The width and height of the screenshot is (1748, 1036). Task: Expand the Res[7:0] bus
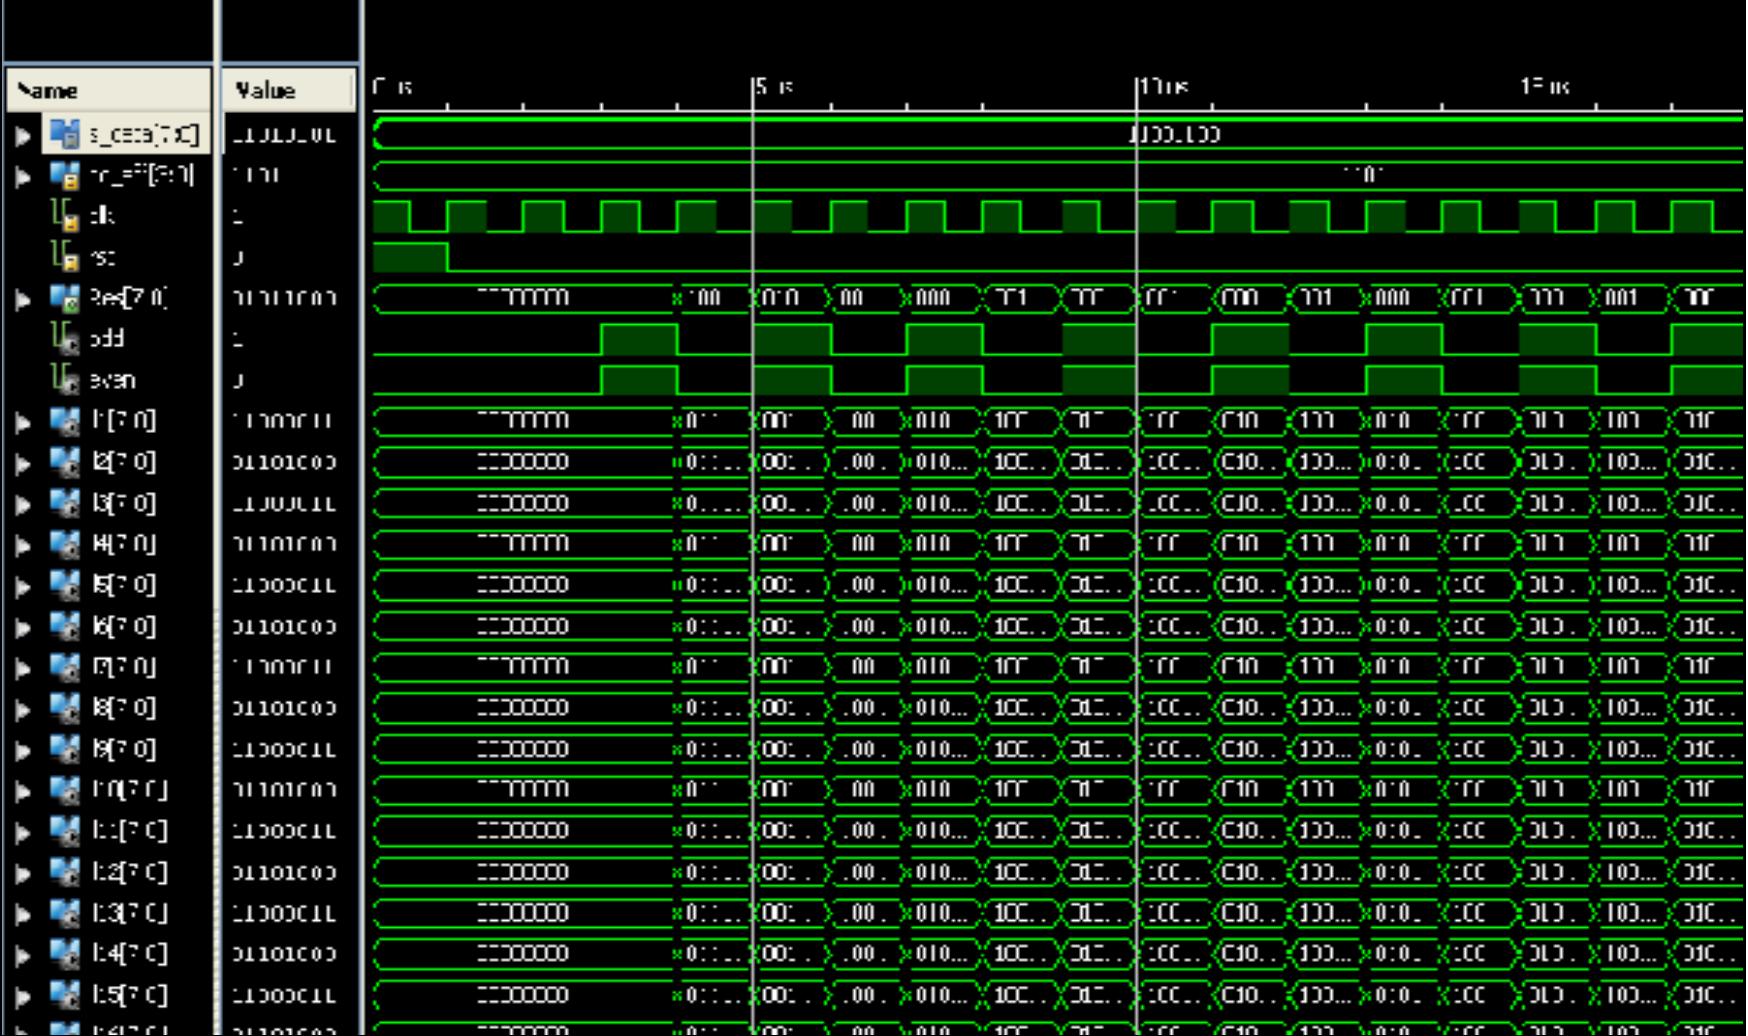point(23,299)
